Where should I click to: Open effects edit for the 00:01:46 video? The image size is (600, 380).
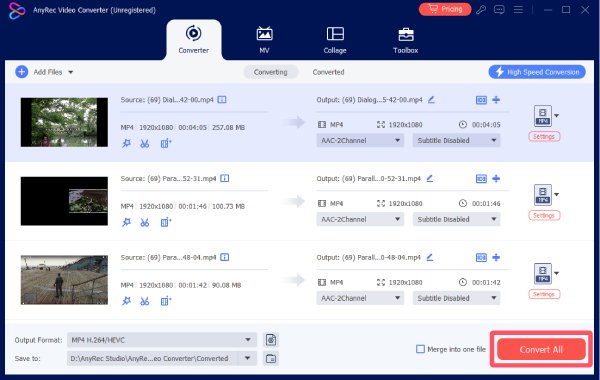point(126,222)
